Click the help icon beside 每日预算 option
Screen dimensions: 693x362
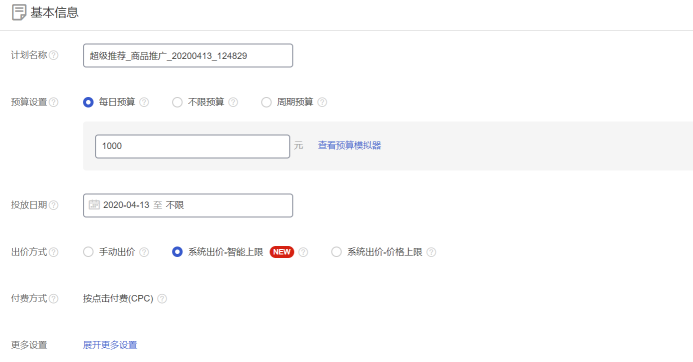click(144, 102)
